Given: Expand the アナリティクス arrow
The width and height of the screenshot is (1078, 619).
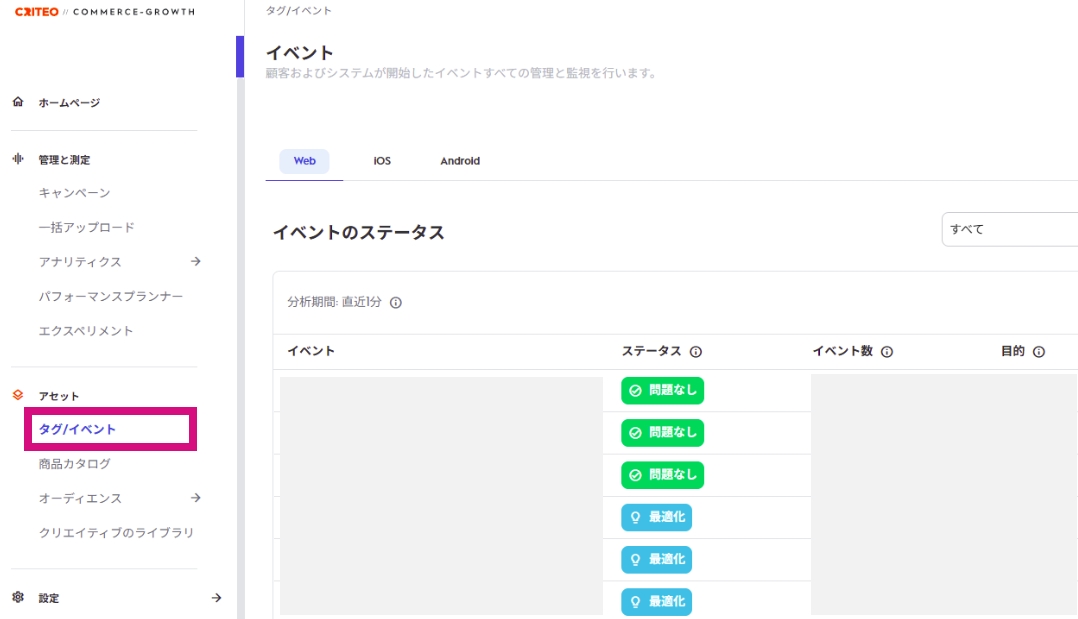Looking at the screenshot, I should 196,261.
